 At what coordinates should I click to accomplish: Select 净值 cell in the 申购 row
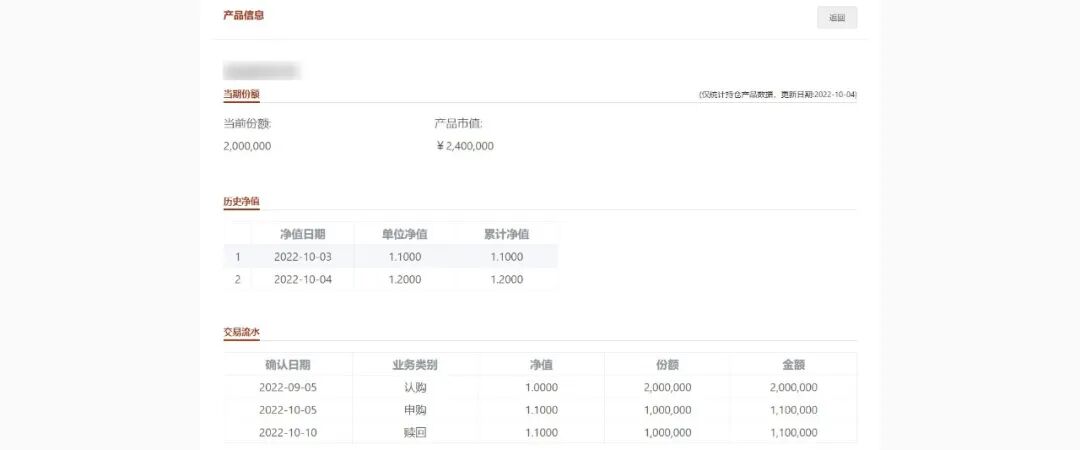[541, 410]
